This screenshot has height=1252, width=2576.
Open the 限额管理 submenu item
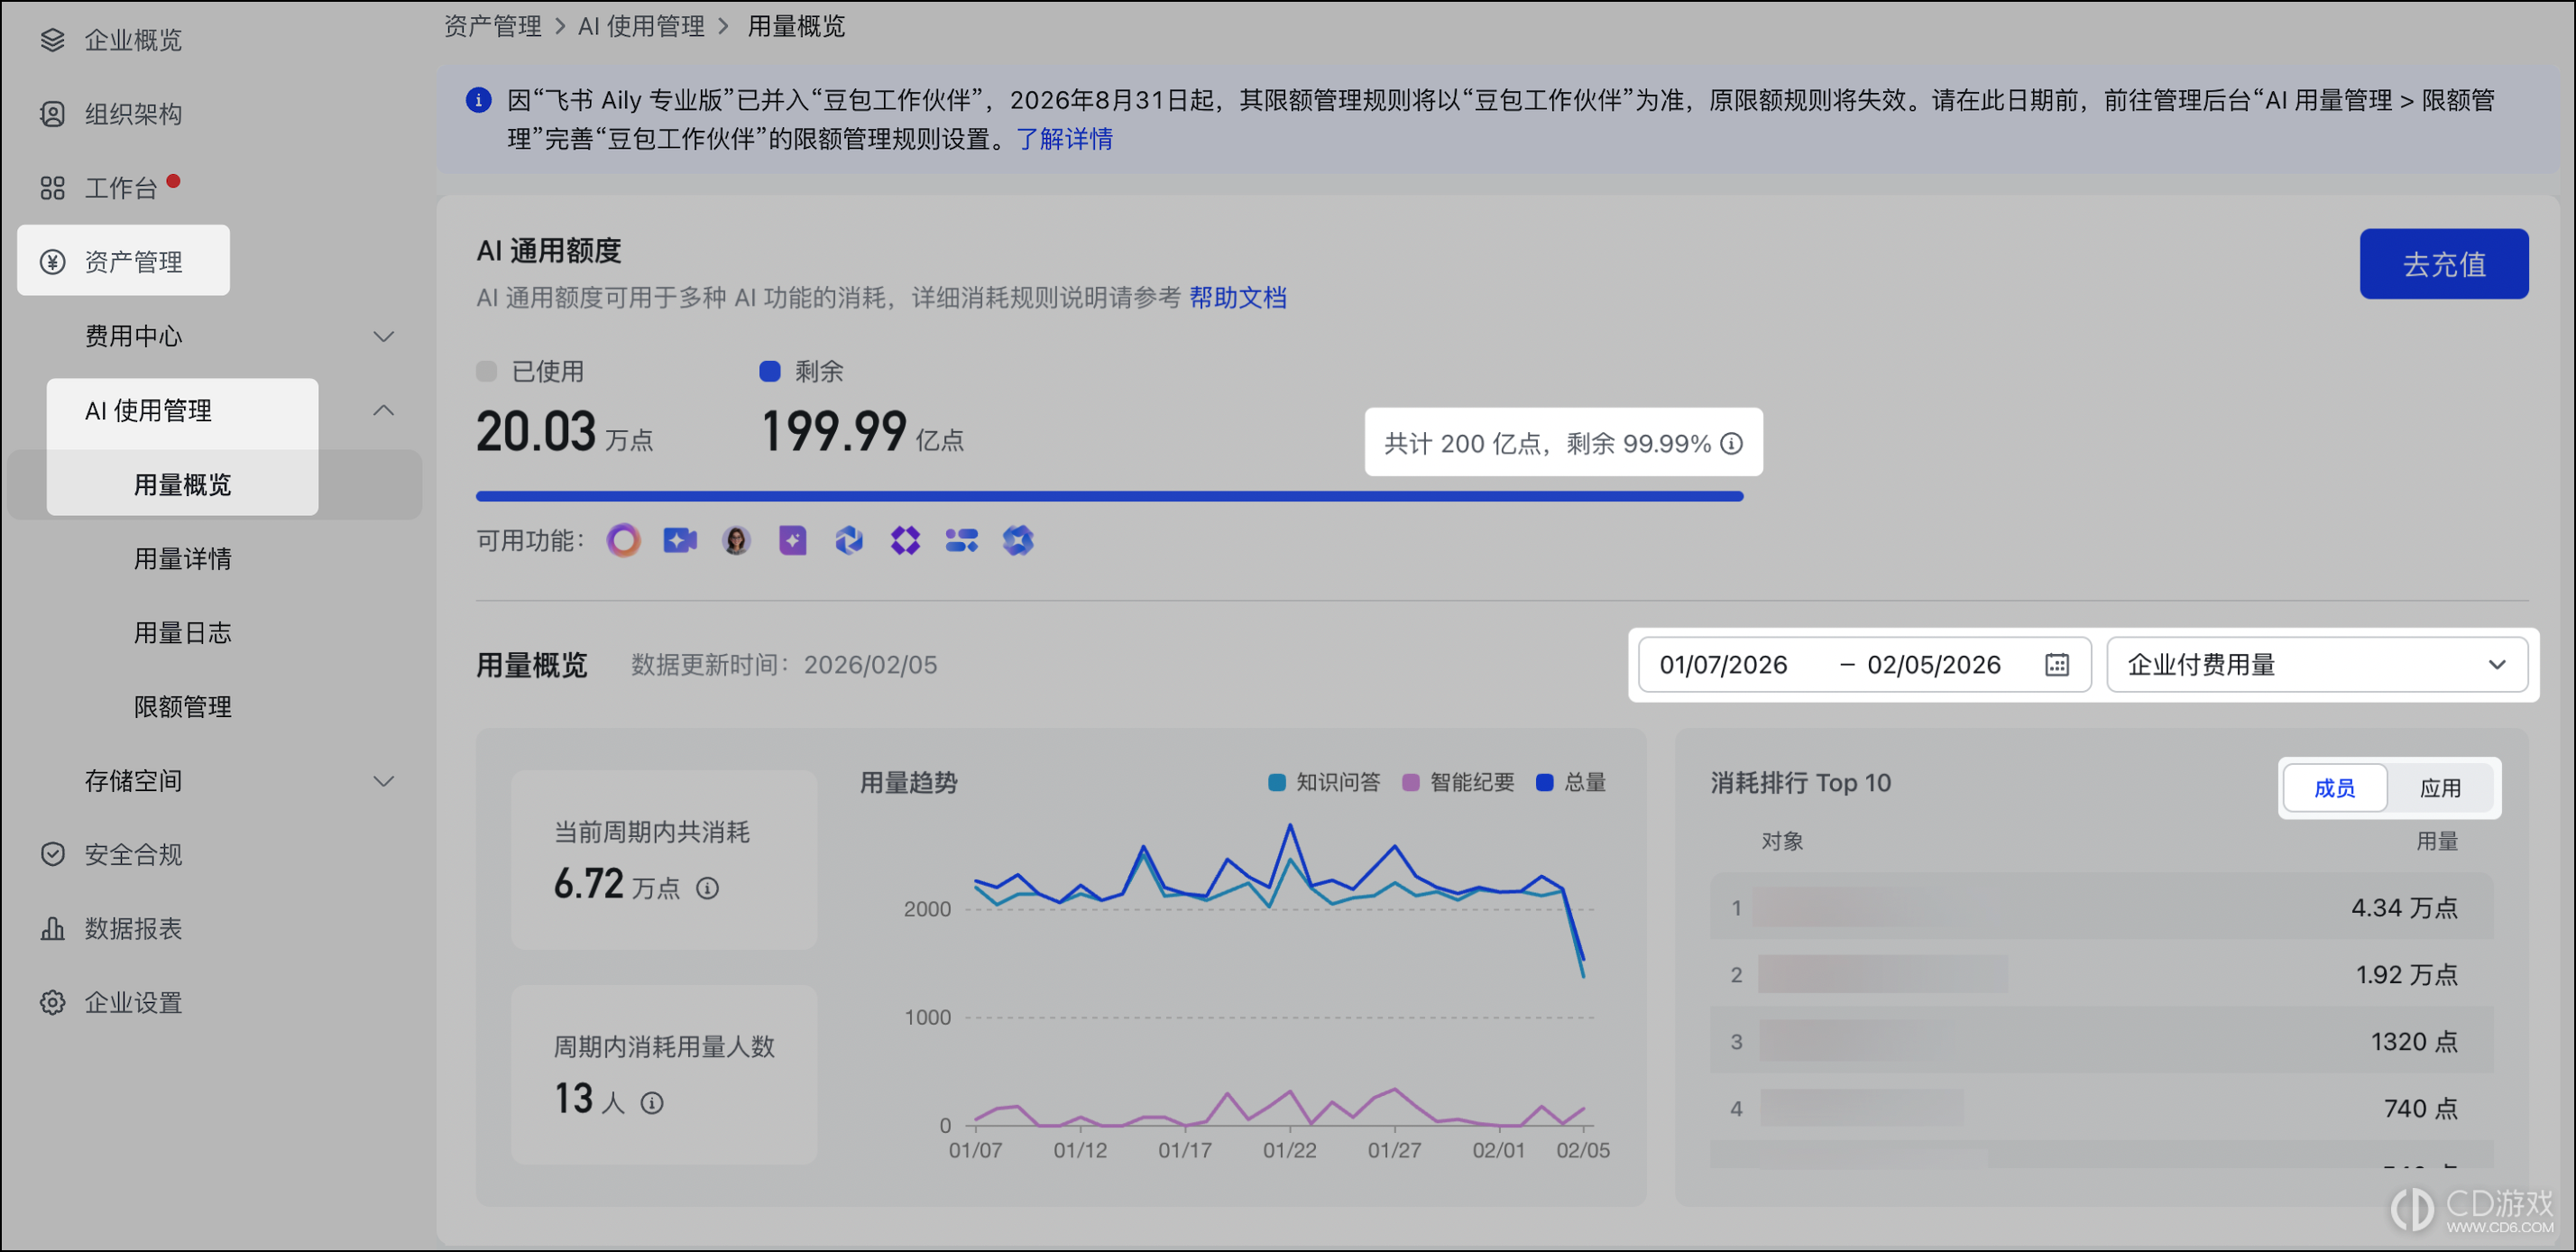pos(183,707)
